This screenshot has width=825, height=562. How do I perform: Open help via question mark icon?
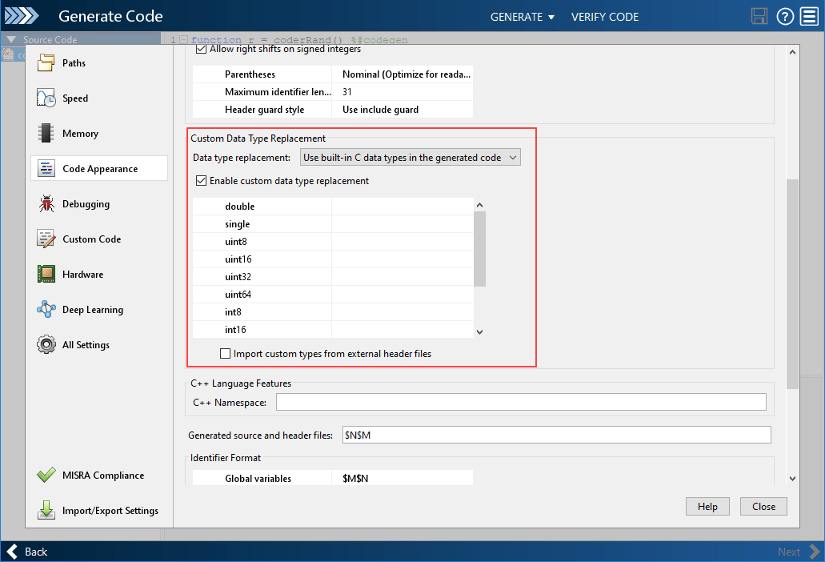tap(785, 16)
